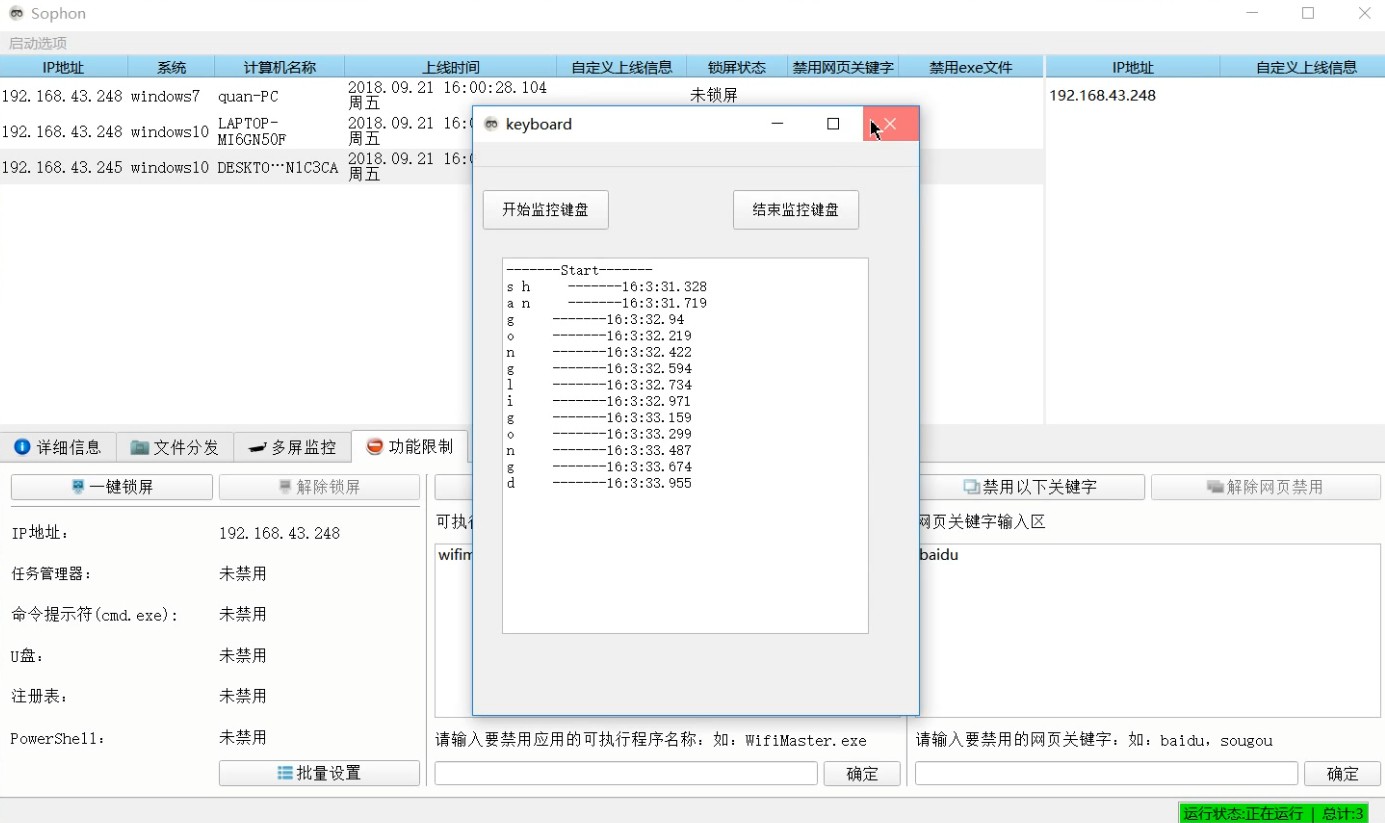Screen dimensions: 1385x823
Task: Switch to the 文件分发 tab
Action: pos(175,447)
